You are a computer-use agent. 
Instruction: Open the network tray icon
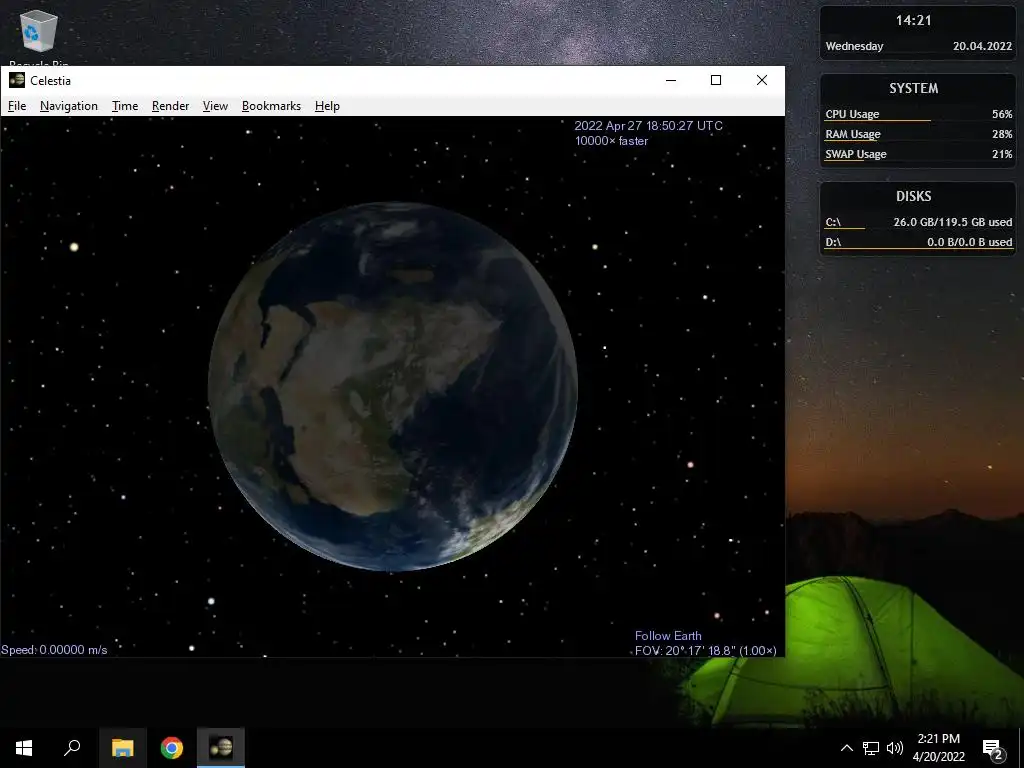click(x=871, y=748)
